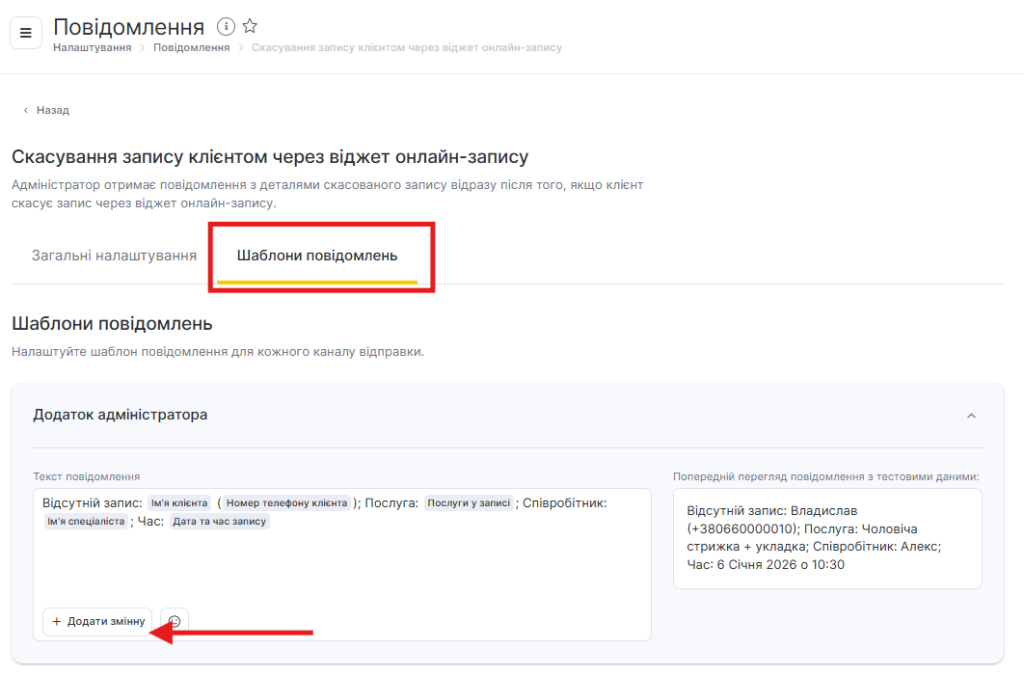Open Налаштування in the breadcrumb
1024x676 pixels.
pos(92,48)
